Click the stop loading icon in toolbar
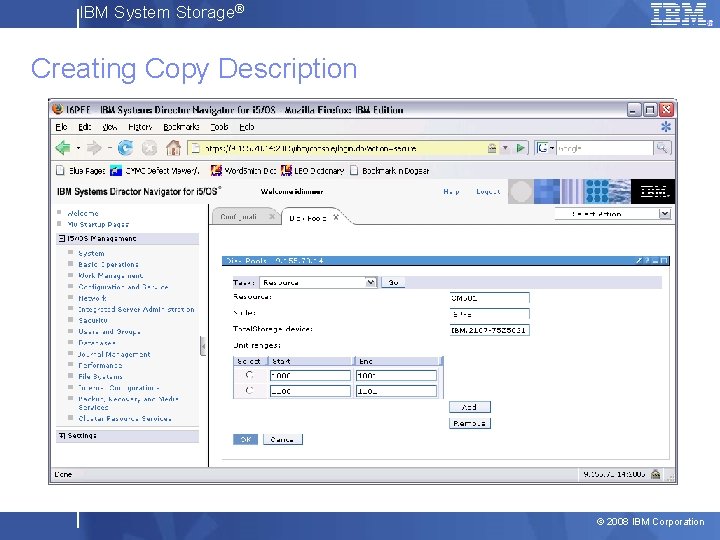 tap(149, 148)
